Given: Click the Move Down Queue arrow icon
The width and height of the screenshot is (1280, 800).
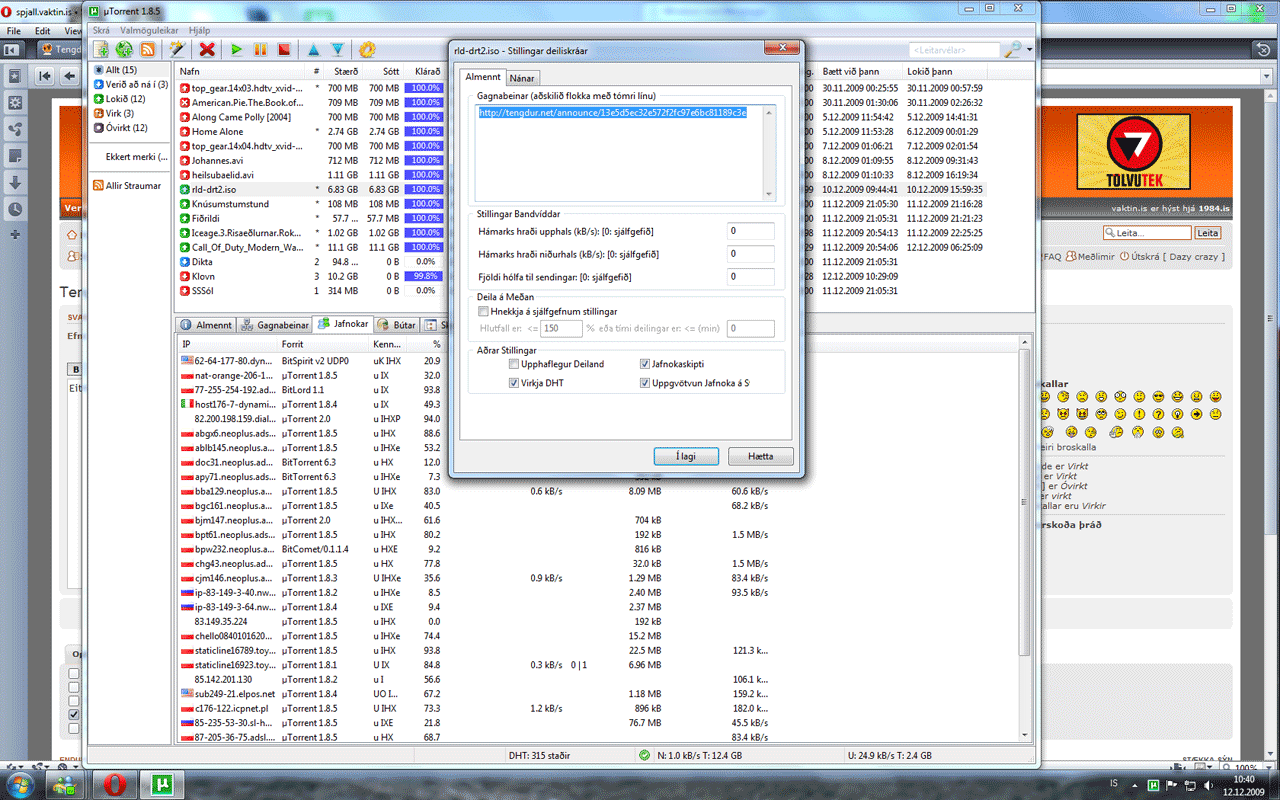Looking at the screenshot, I should point(338,49).
